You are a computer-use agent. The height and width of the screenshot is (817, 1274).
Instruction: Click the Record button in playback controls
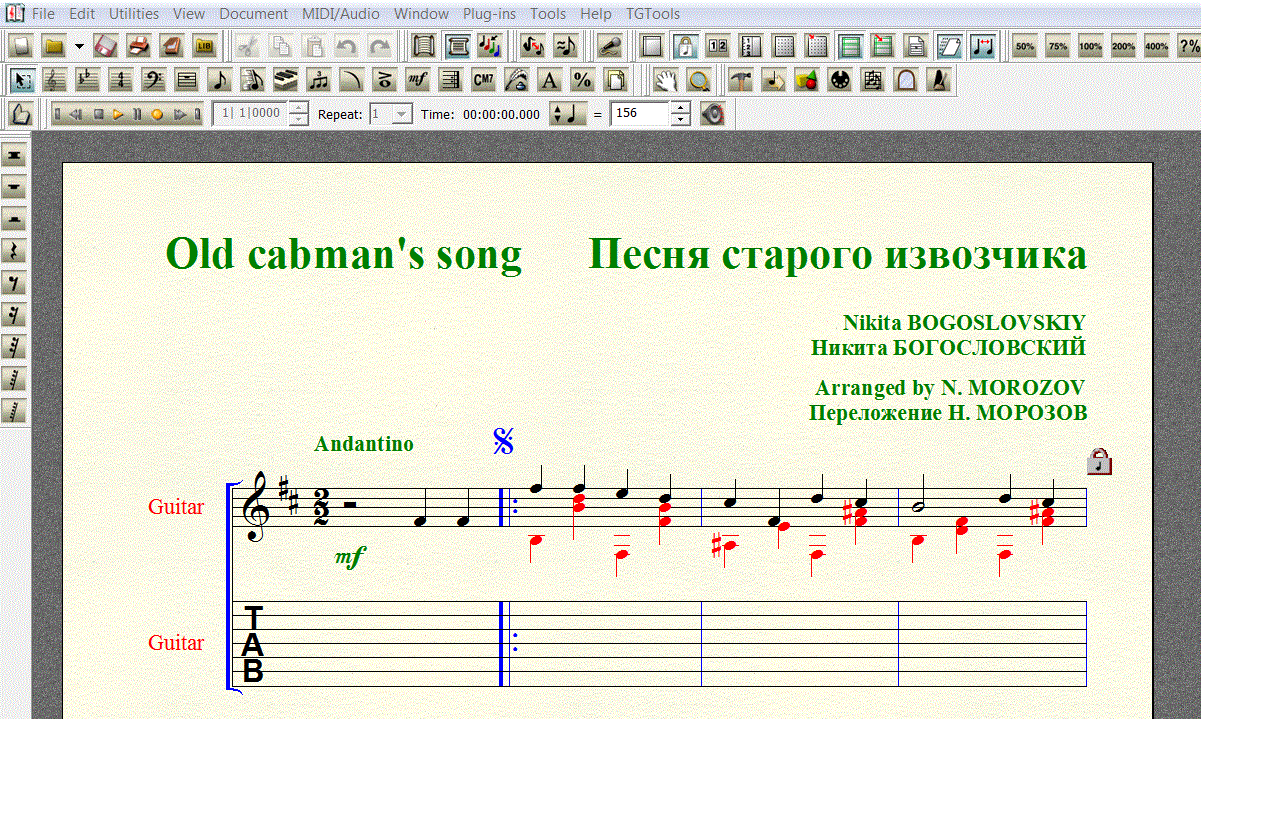point(157,114)
